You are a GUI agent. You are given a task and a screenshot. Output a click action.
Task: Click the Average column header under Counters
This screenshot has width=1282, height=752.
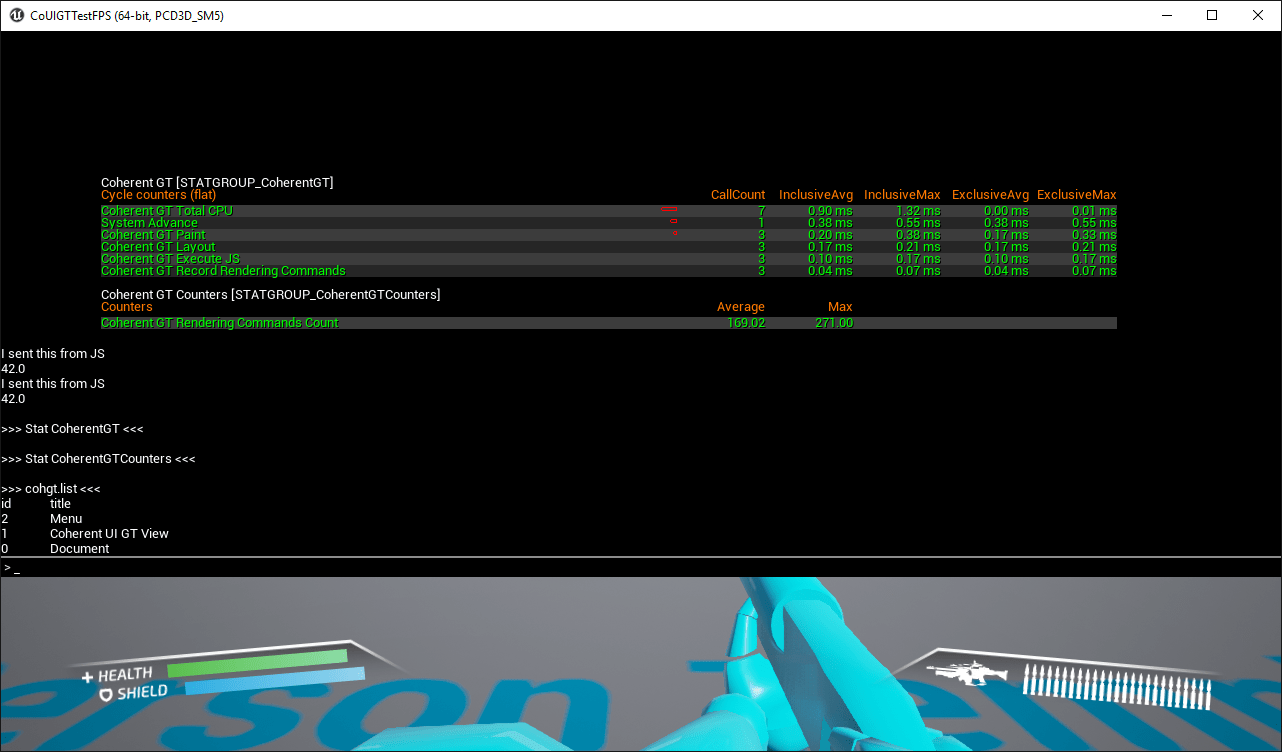[x=740, y=306]
